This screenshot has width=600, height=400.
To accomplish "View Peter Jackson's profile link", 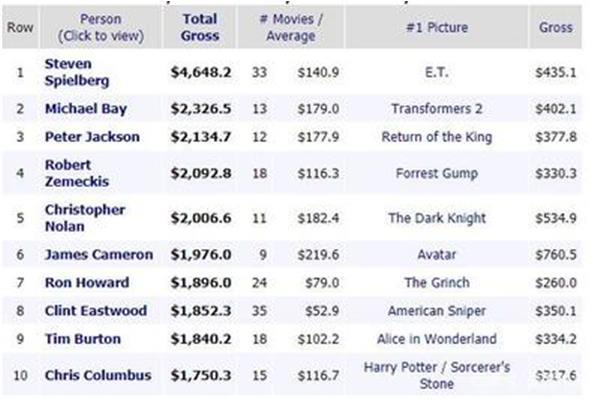I will pyautogui.click(x=92, y=137).
